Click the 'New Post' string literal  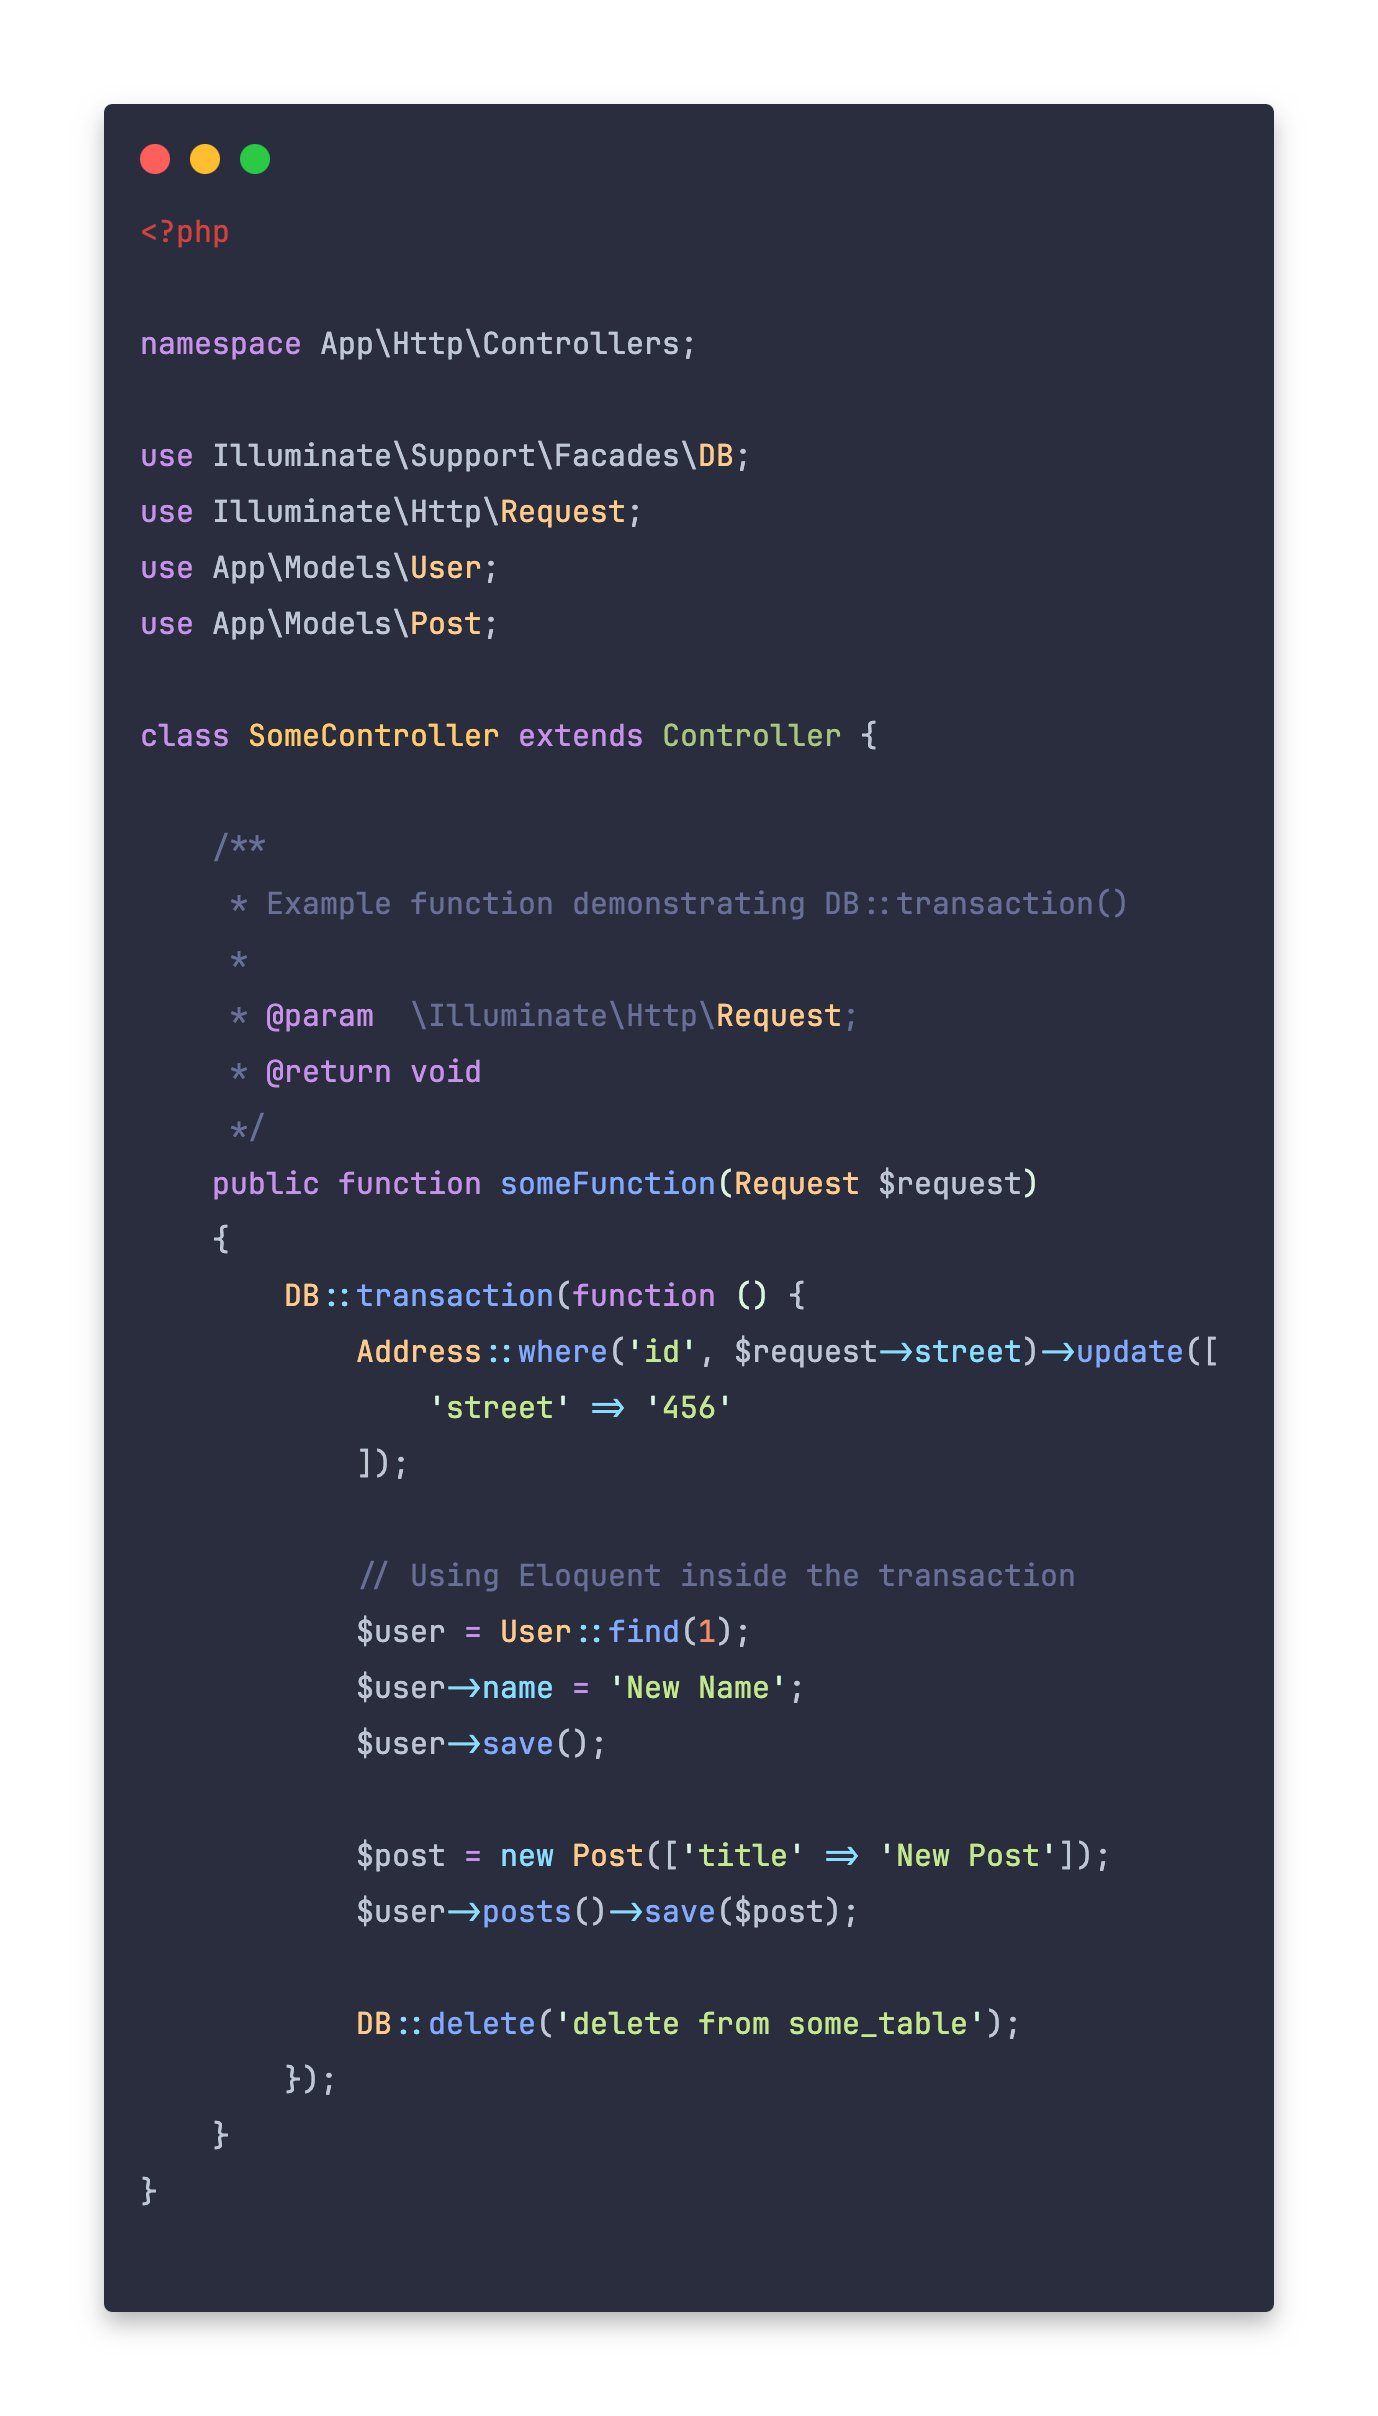pyautogui.click(x=967, y=1856)
